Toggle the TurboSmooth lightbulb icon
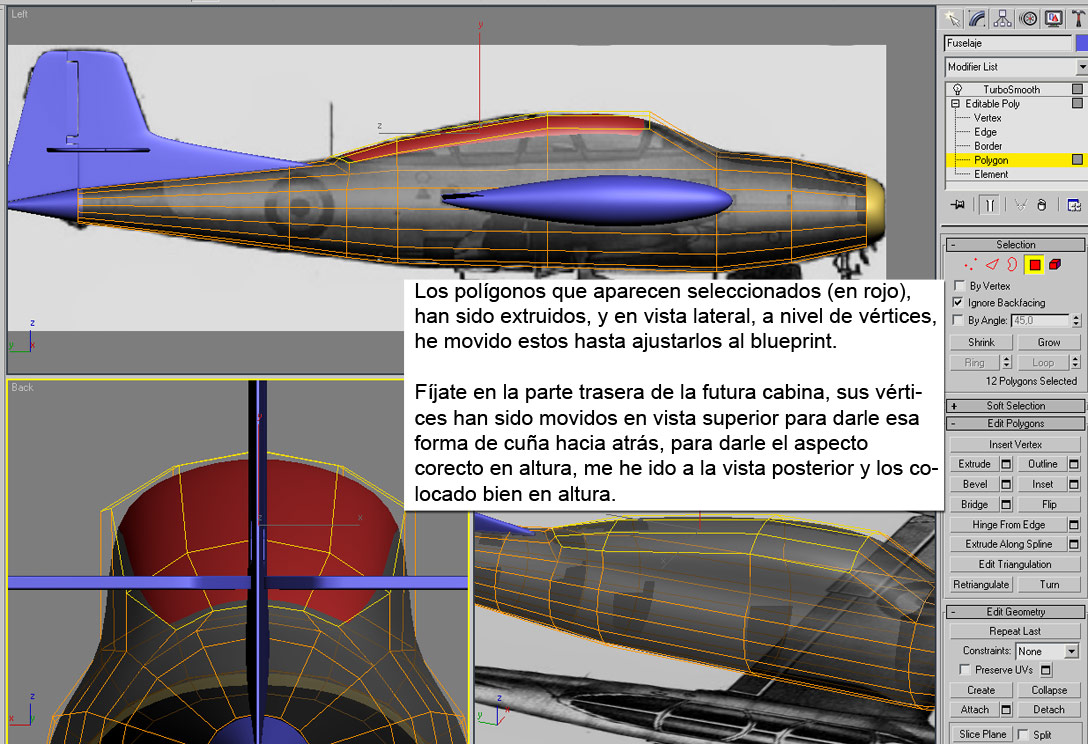Viewport: 1088px width, 744px height. pos(958,89)
